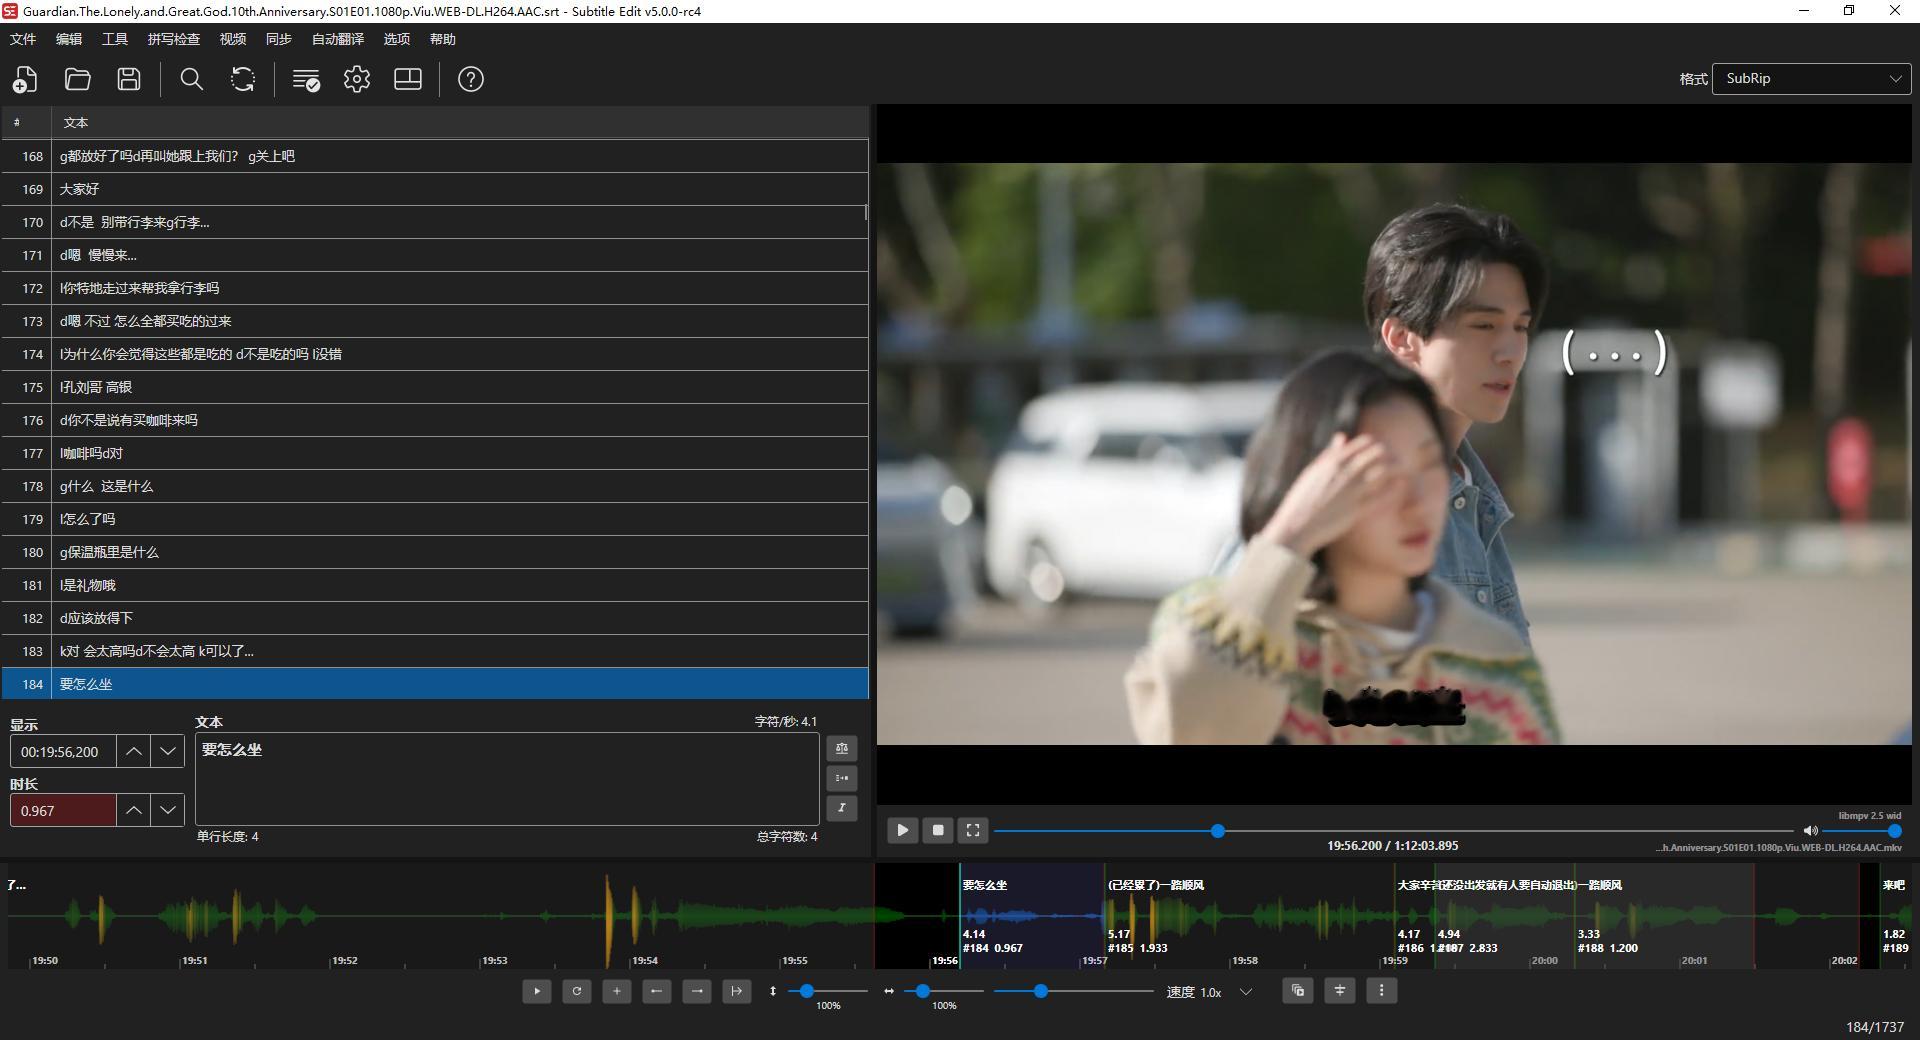
Task: Click in the subtitle text edit box
Action: point(507,779)
